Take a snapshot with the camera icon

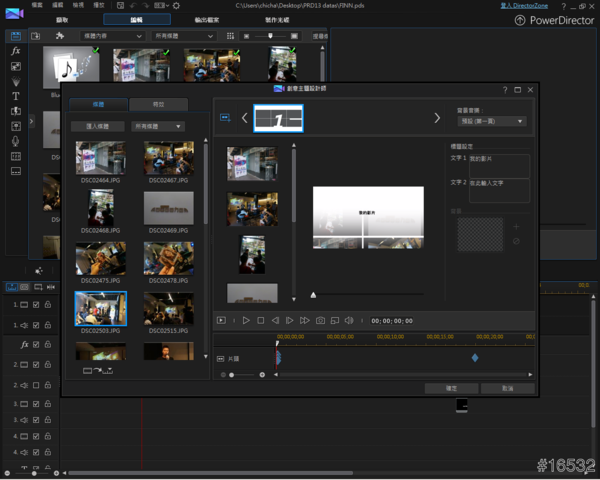click(320, 320)
